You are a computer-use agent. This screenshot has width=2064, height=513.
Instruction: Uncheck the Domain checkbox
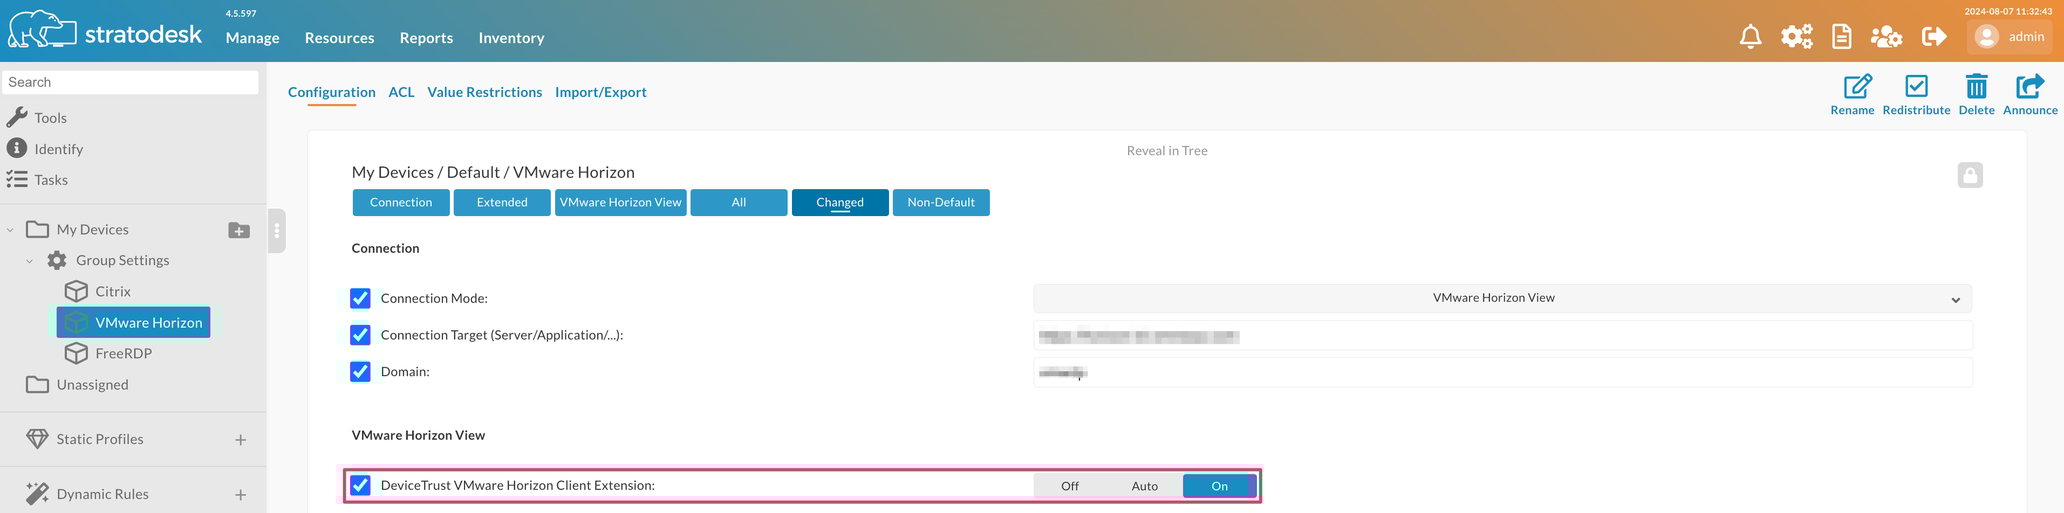pos(361,371)
